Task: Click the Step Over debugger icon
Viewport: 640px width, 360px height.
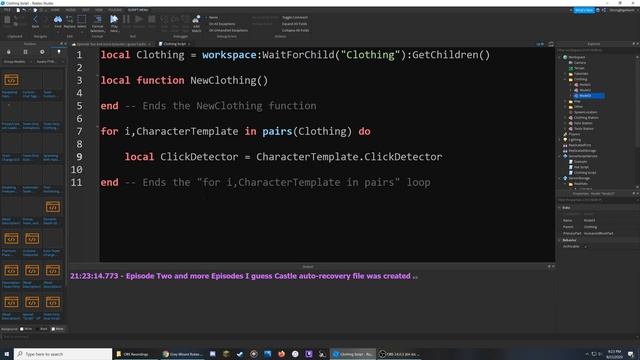Action: click(175, 20)
